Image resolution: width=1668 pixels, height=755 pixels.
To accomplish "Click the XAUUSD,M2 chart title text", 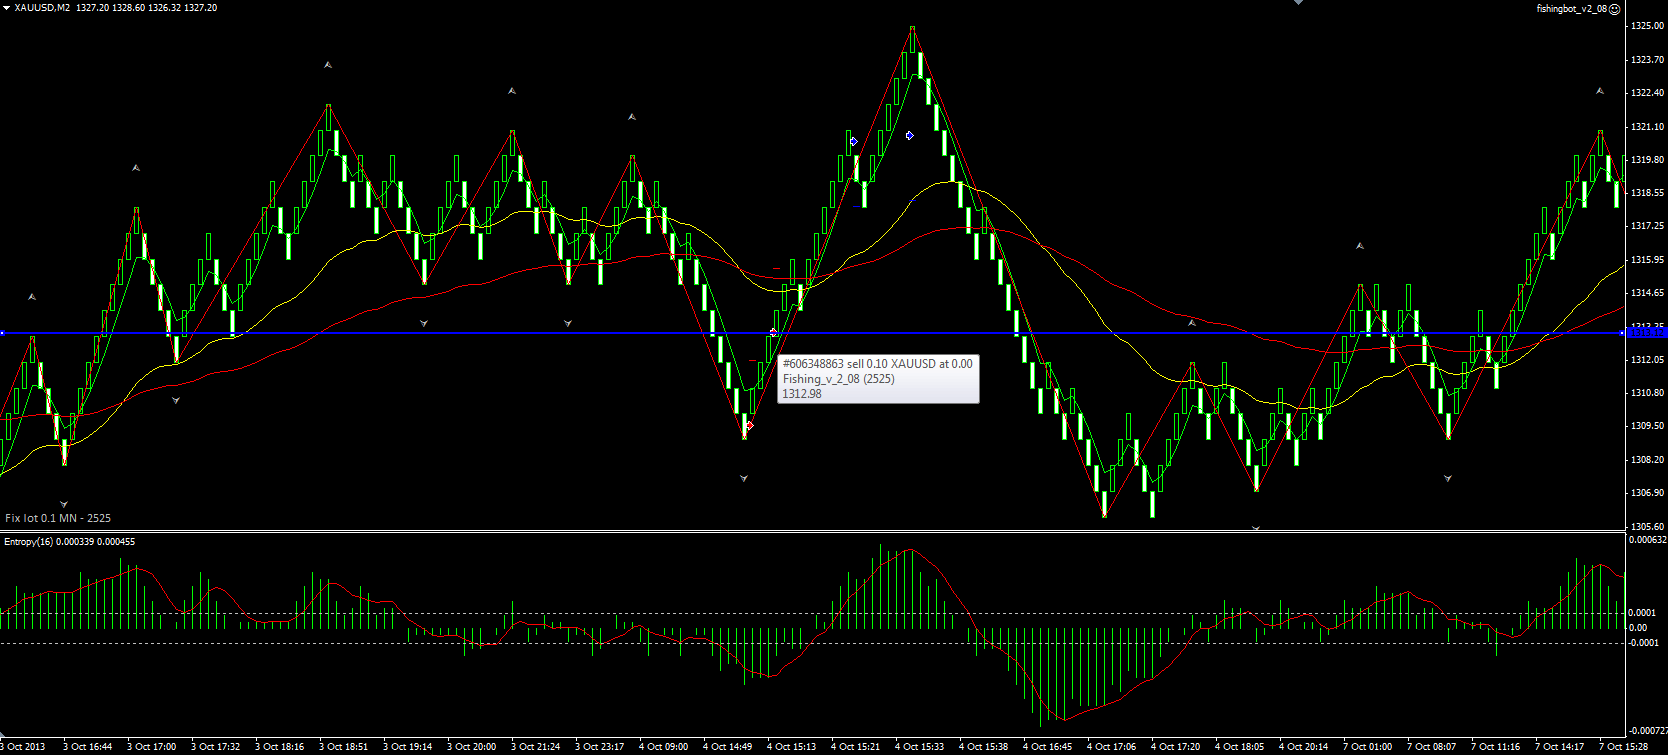I will click(42, 7).
